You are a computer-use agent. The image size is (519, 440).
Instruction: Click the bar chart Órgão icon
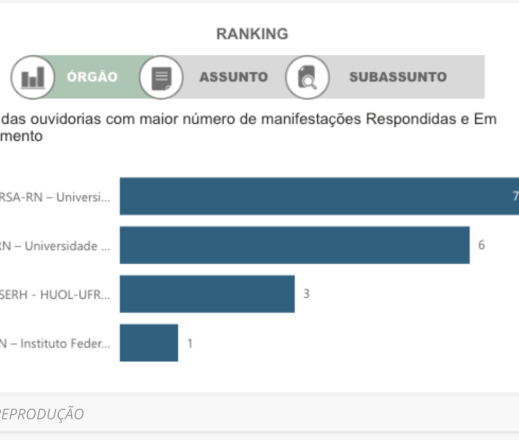(32, 77)
